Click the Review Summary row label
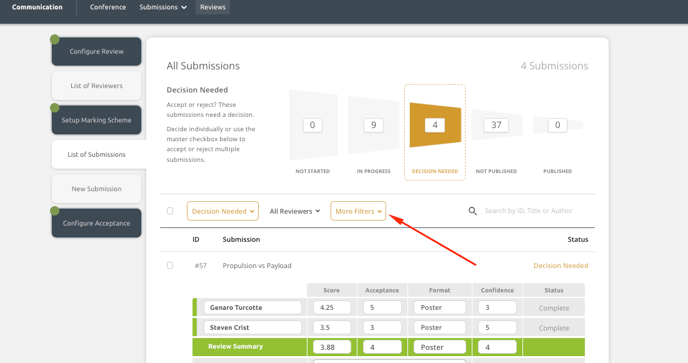 (236, 346)
